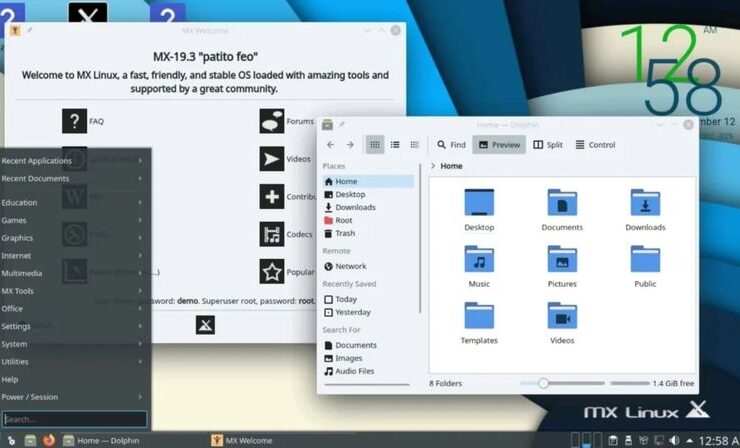740x448 pixels.
Task: Click the breadcrumb chevron before Home
Action: [x=433, y=166]
